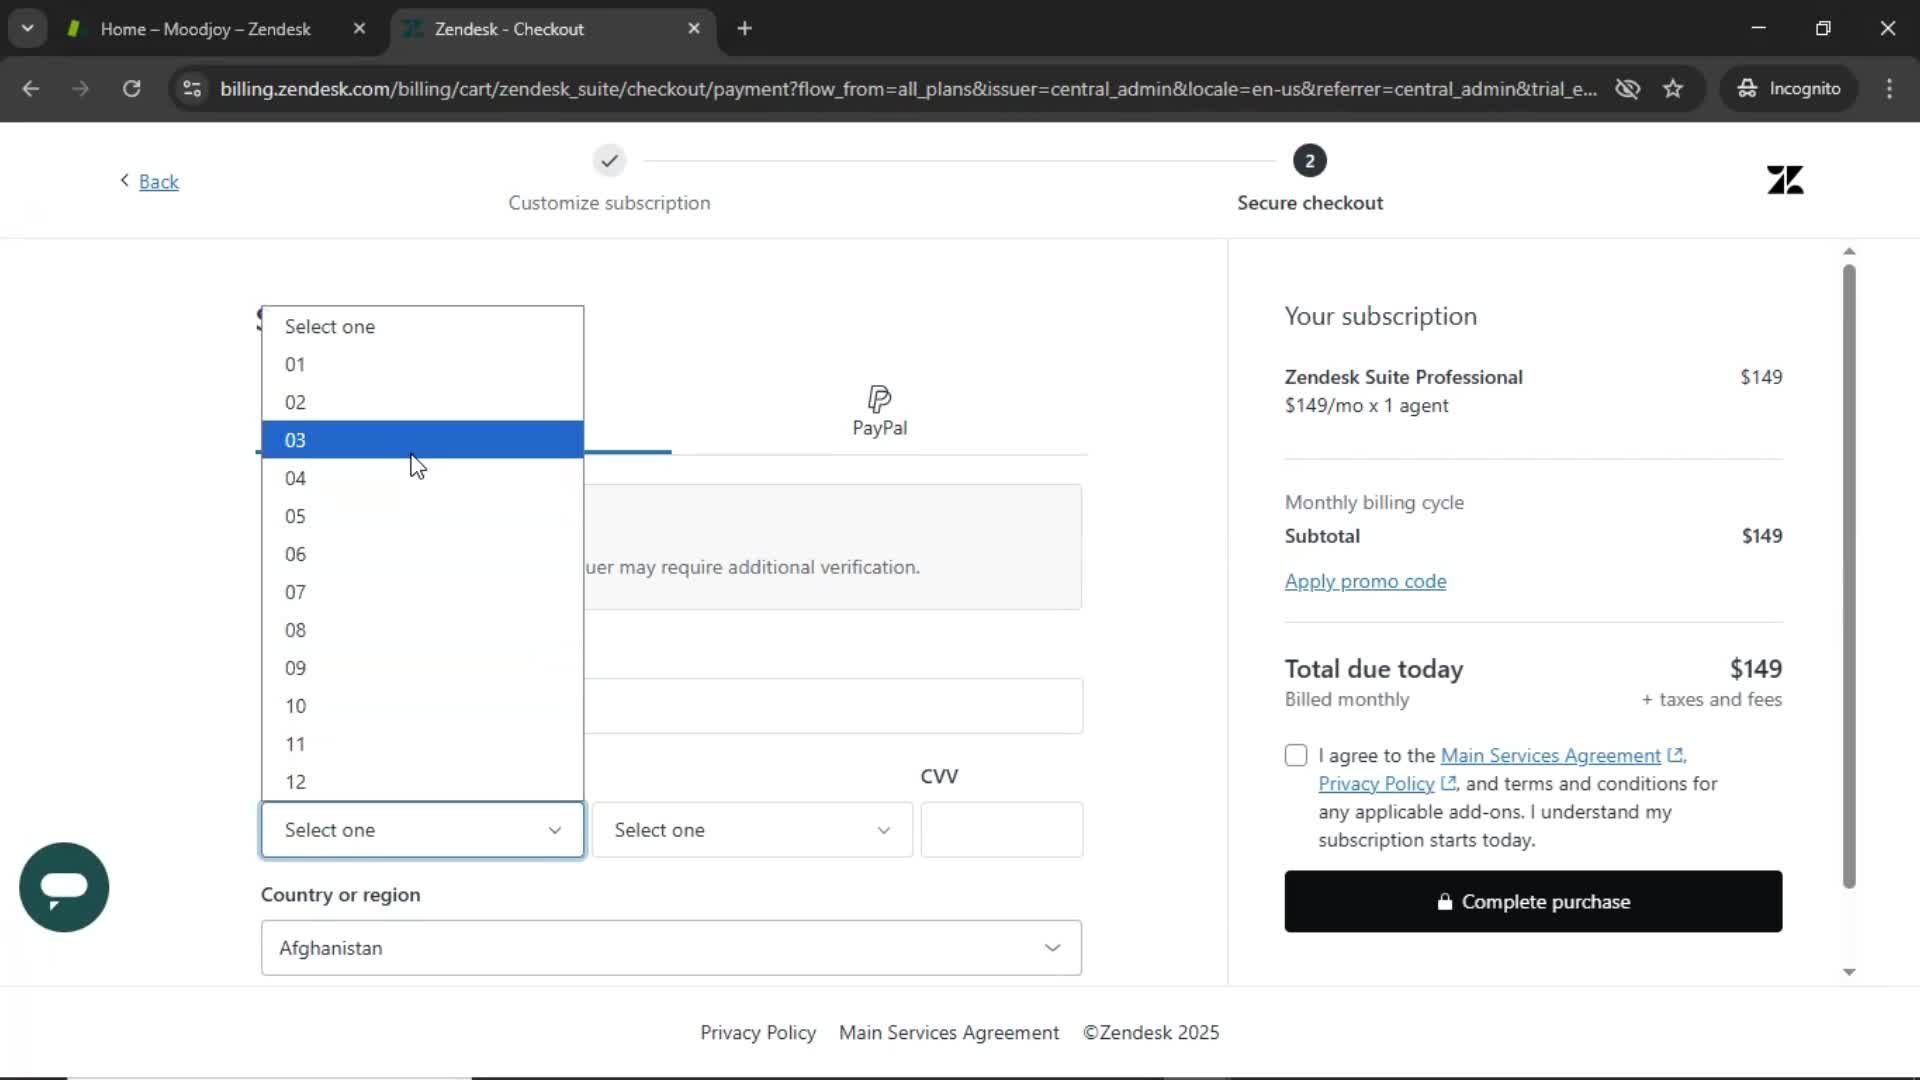Click the third-party cookies blocked eye icon
The image size is (1920, 1080).
[1628, 88]
